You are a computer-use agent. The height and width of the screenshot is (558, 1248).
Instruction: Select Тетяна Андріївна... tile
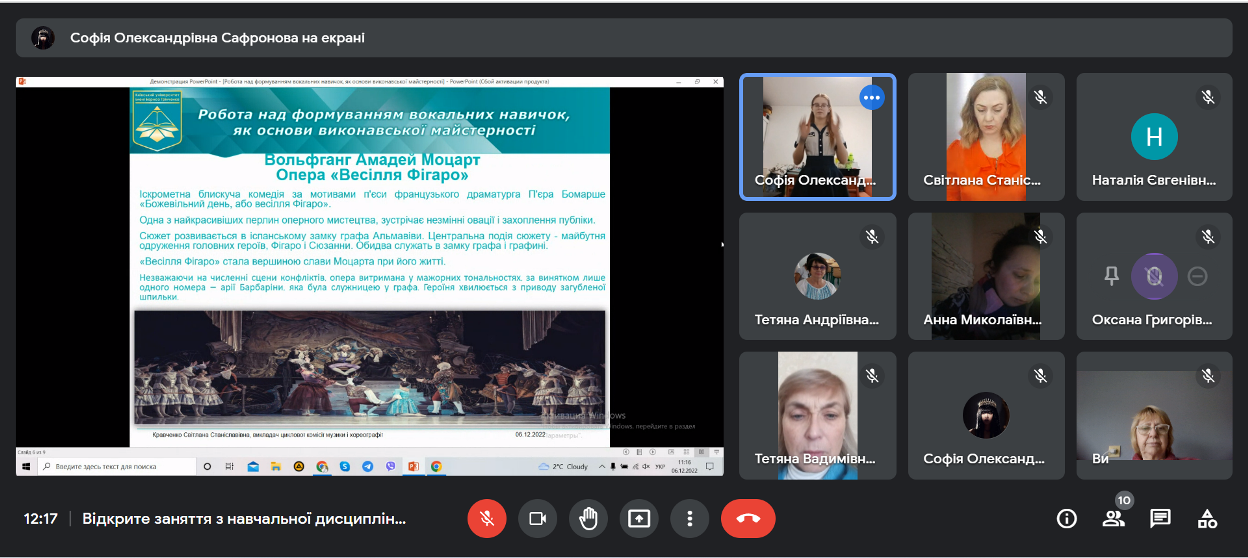point(818,276)
